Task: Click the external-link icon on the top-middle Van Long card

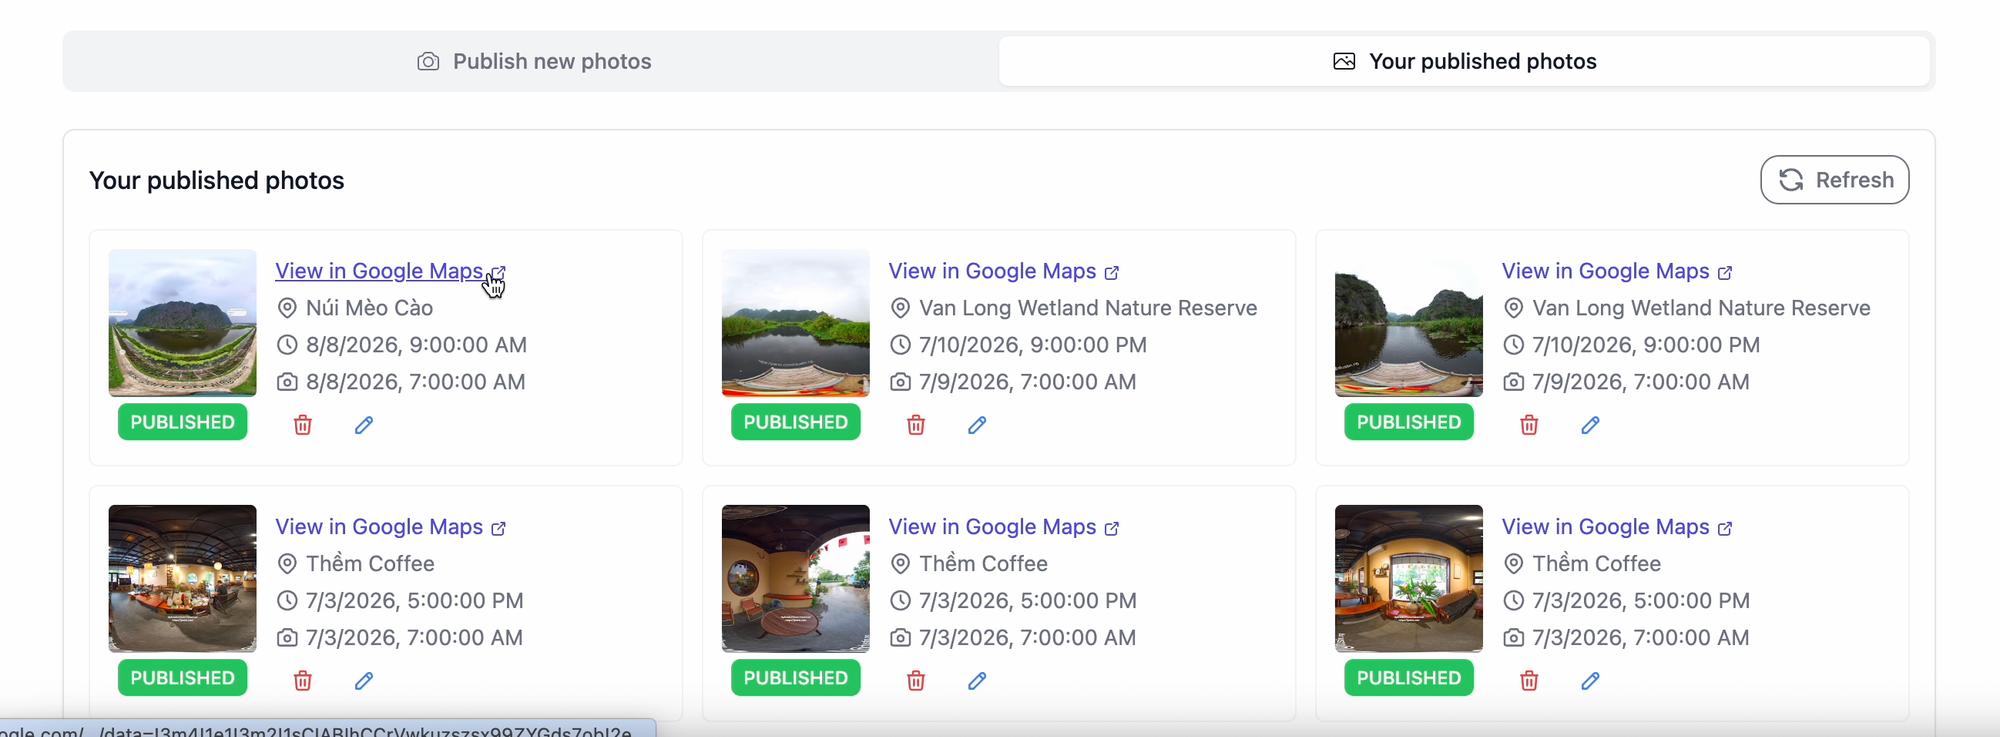Action: (1111, 273)
